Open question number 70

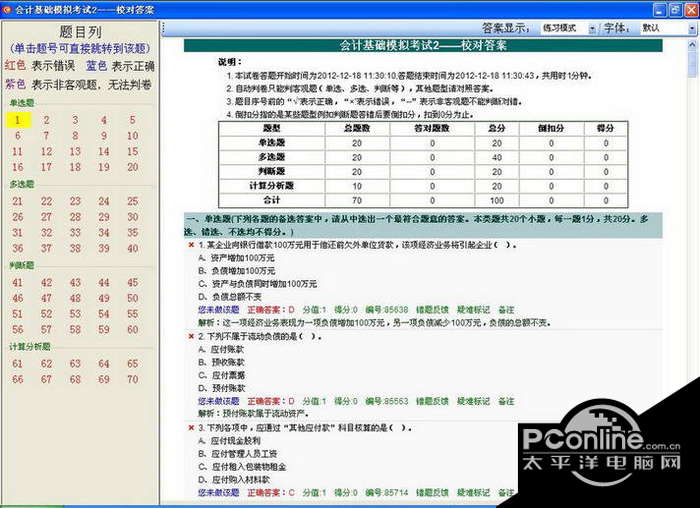point(133,379)
